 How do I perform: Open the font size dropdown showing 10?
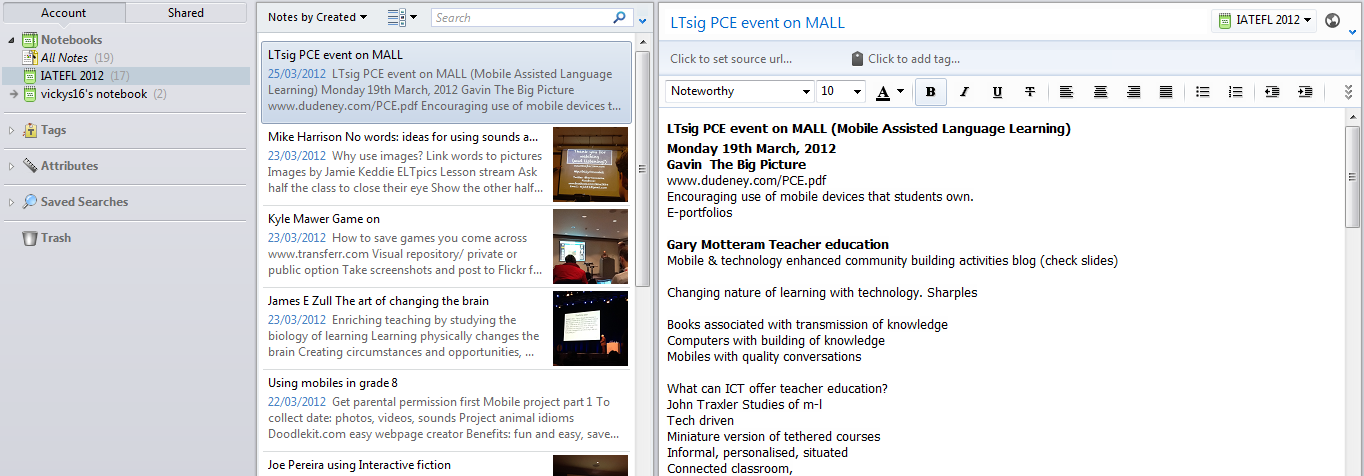841,91
